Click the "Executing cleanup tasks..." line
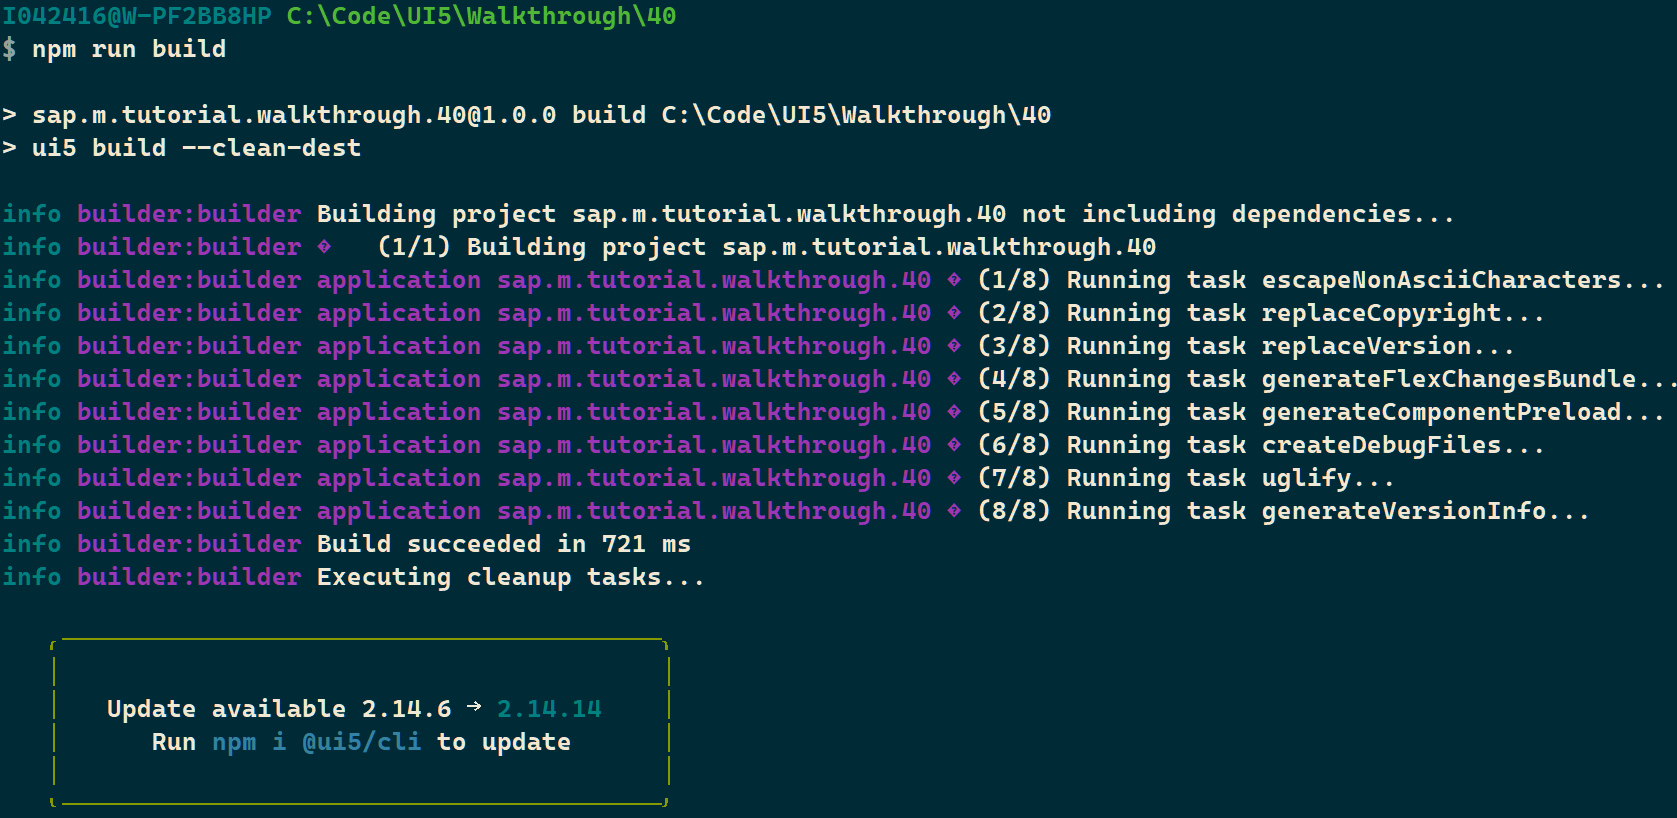This screenshot has width=1677, height=818. (510, 577)
